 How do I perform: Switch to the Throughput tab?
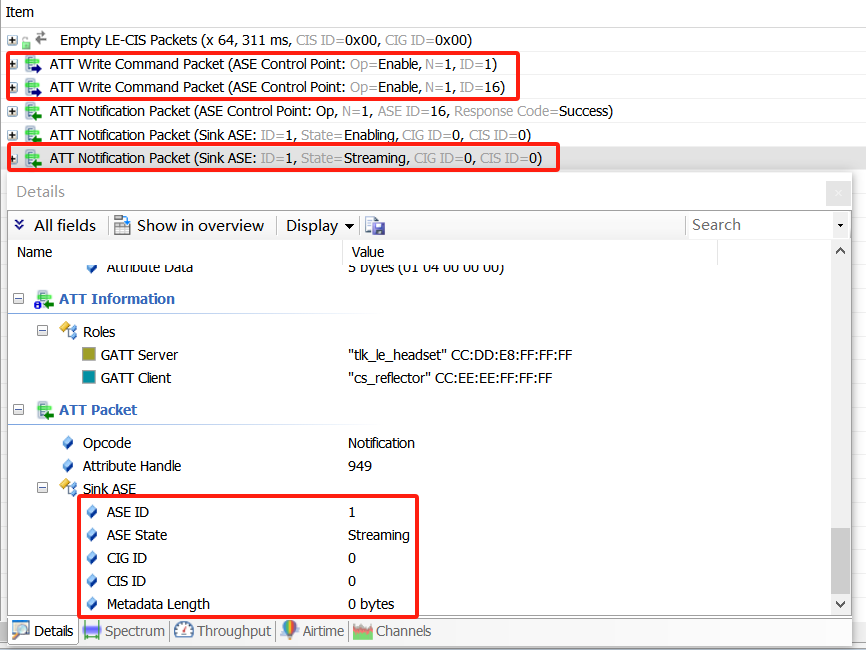(223, 631)
